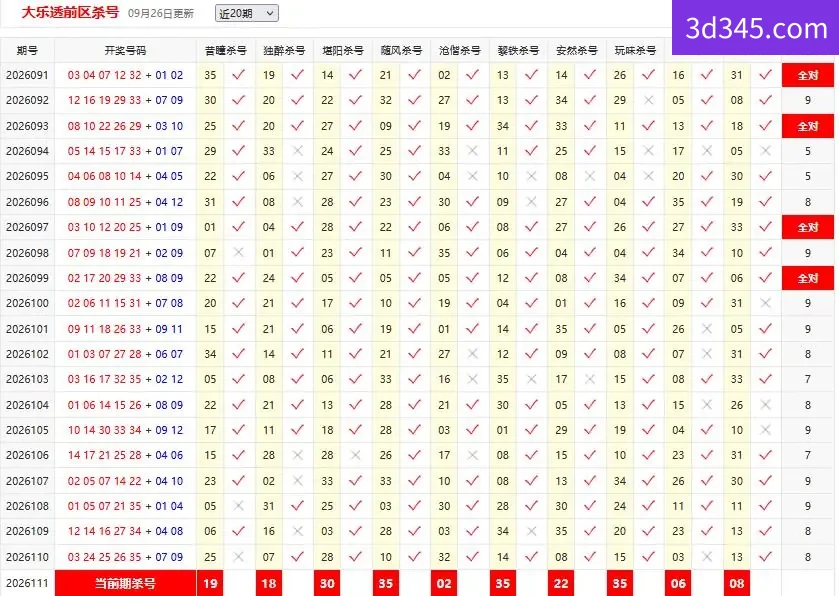
Task: Open the 近20期 period dropdown
Action: pyautogui.click(x=247, y=13)
